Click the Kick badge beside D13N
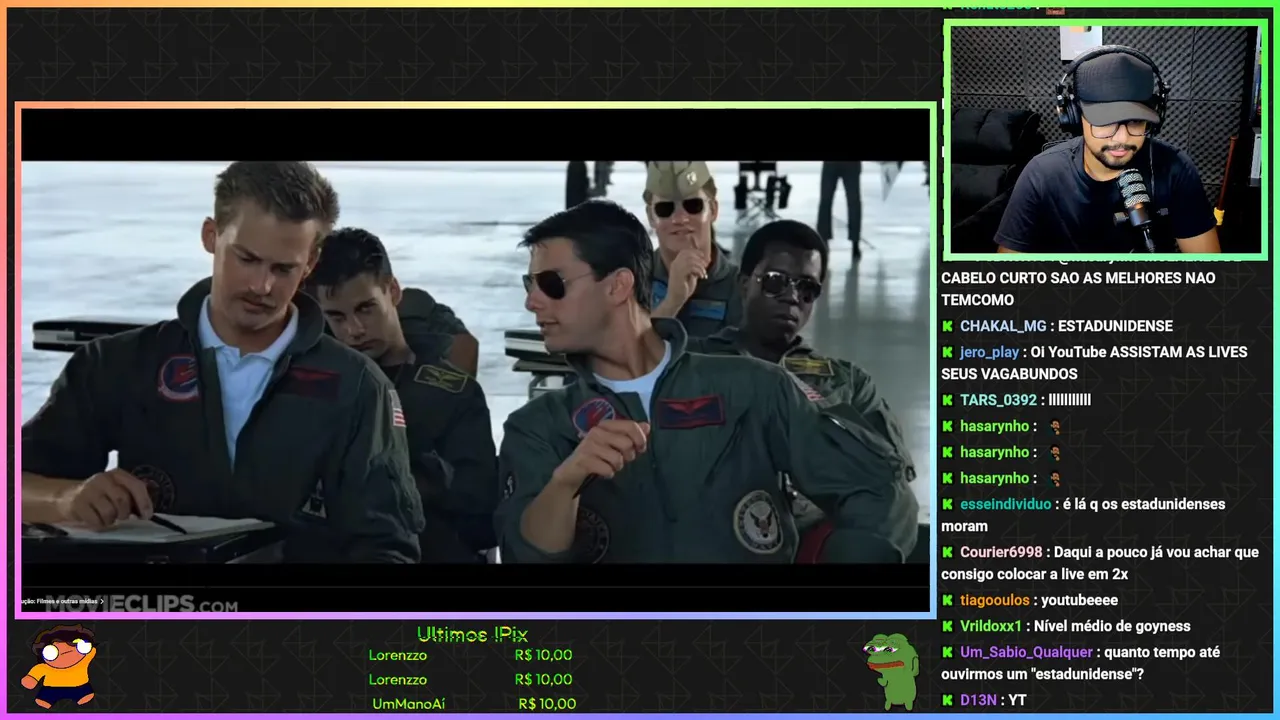The width and height of the screenshot is (1280, 720). coord(947,700)
